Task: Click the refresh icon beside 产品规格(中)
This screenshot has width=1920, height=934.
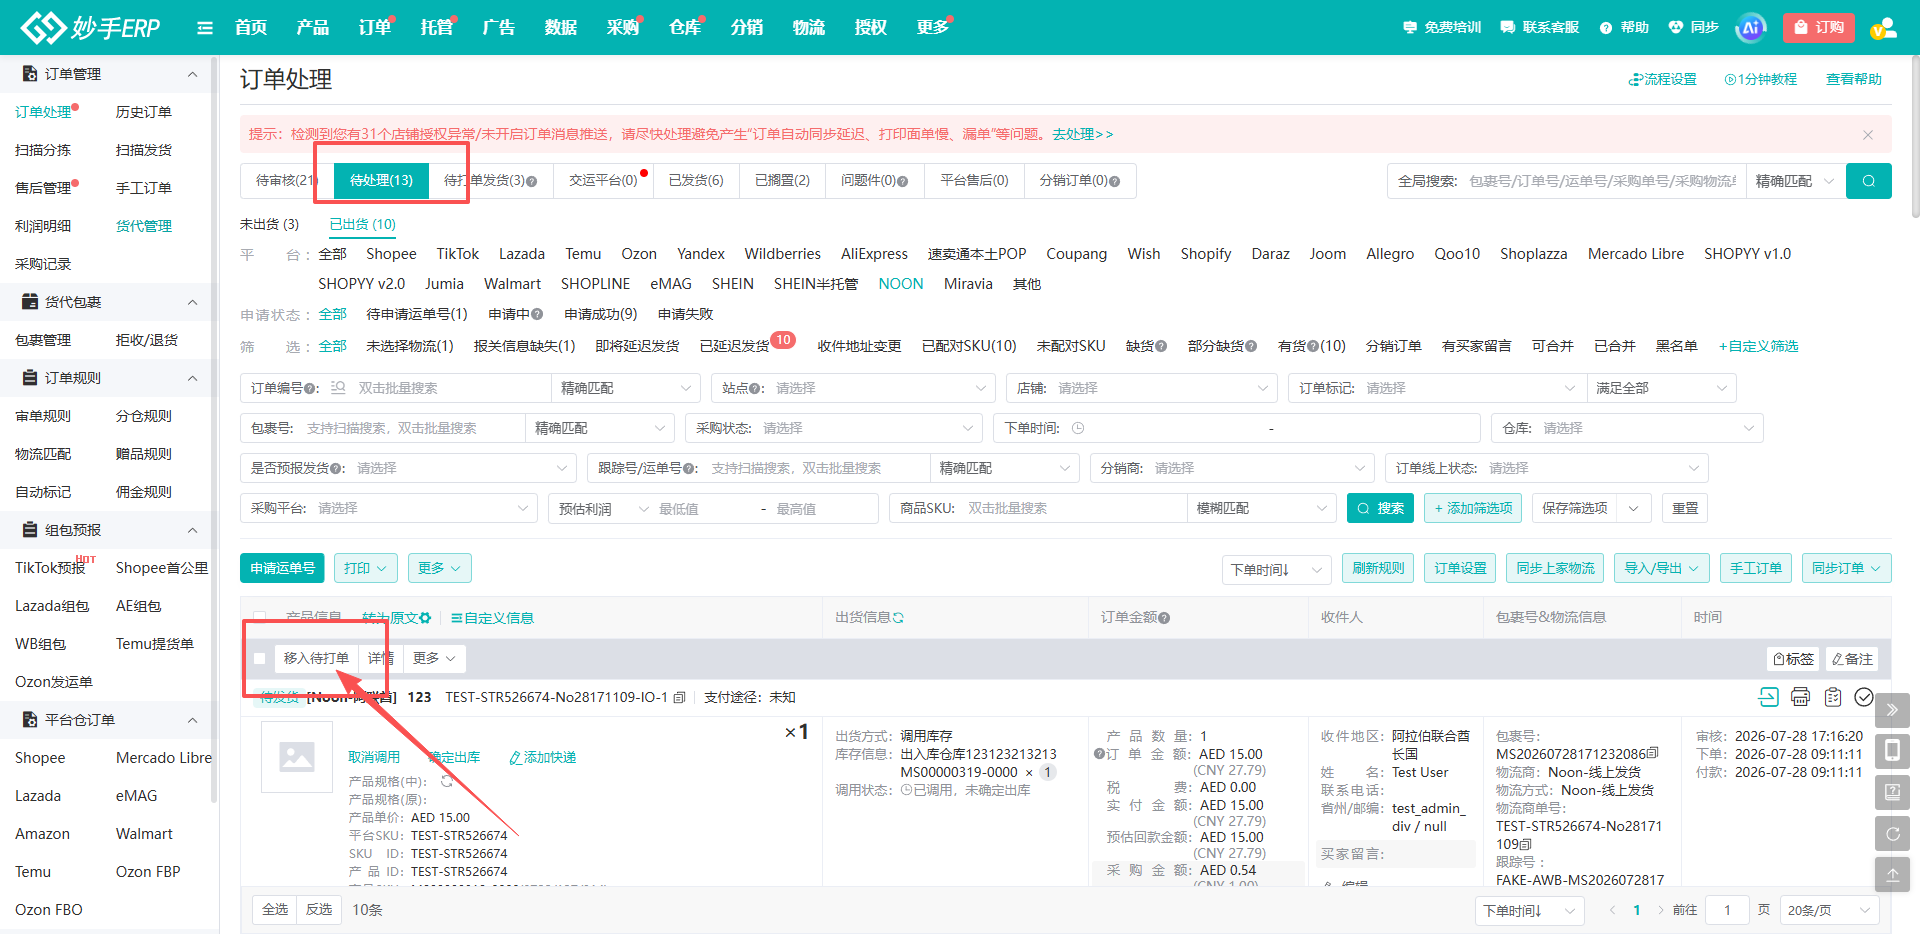Action: tap(447, 781)
